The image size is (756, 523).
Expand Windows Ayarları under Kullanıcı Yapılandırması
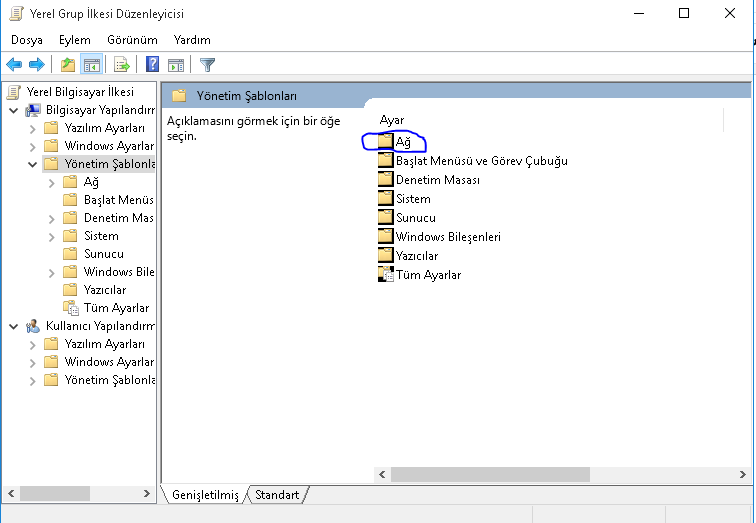pyautogui.click(x=32, y=362)
